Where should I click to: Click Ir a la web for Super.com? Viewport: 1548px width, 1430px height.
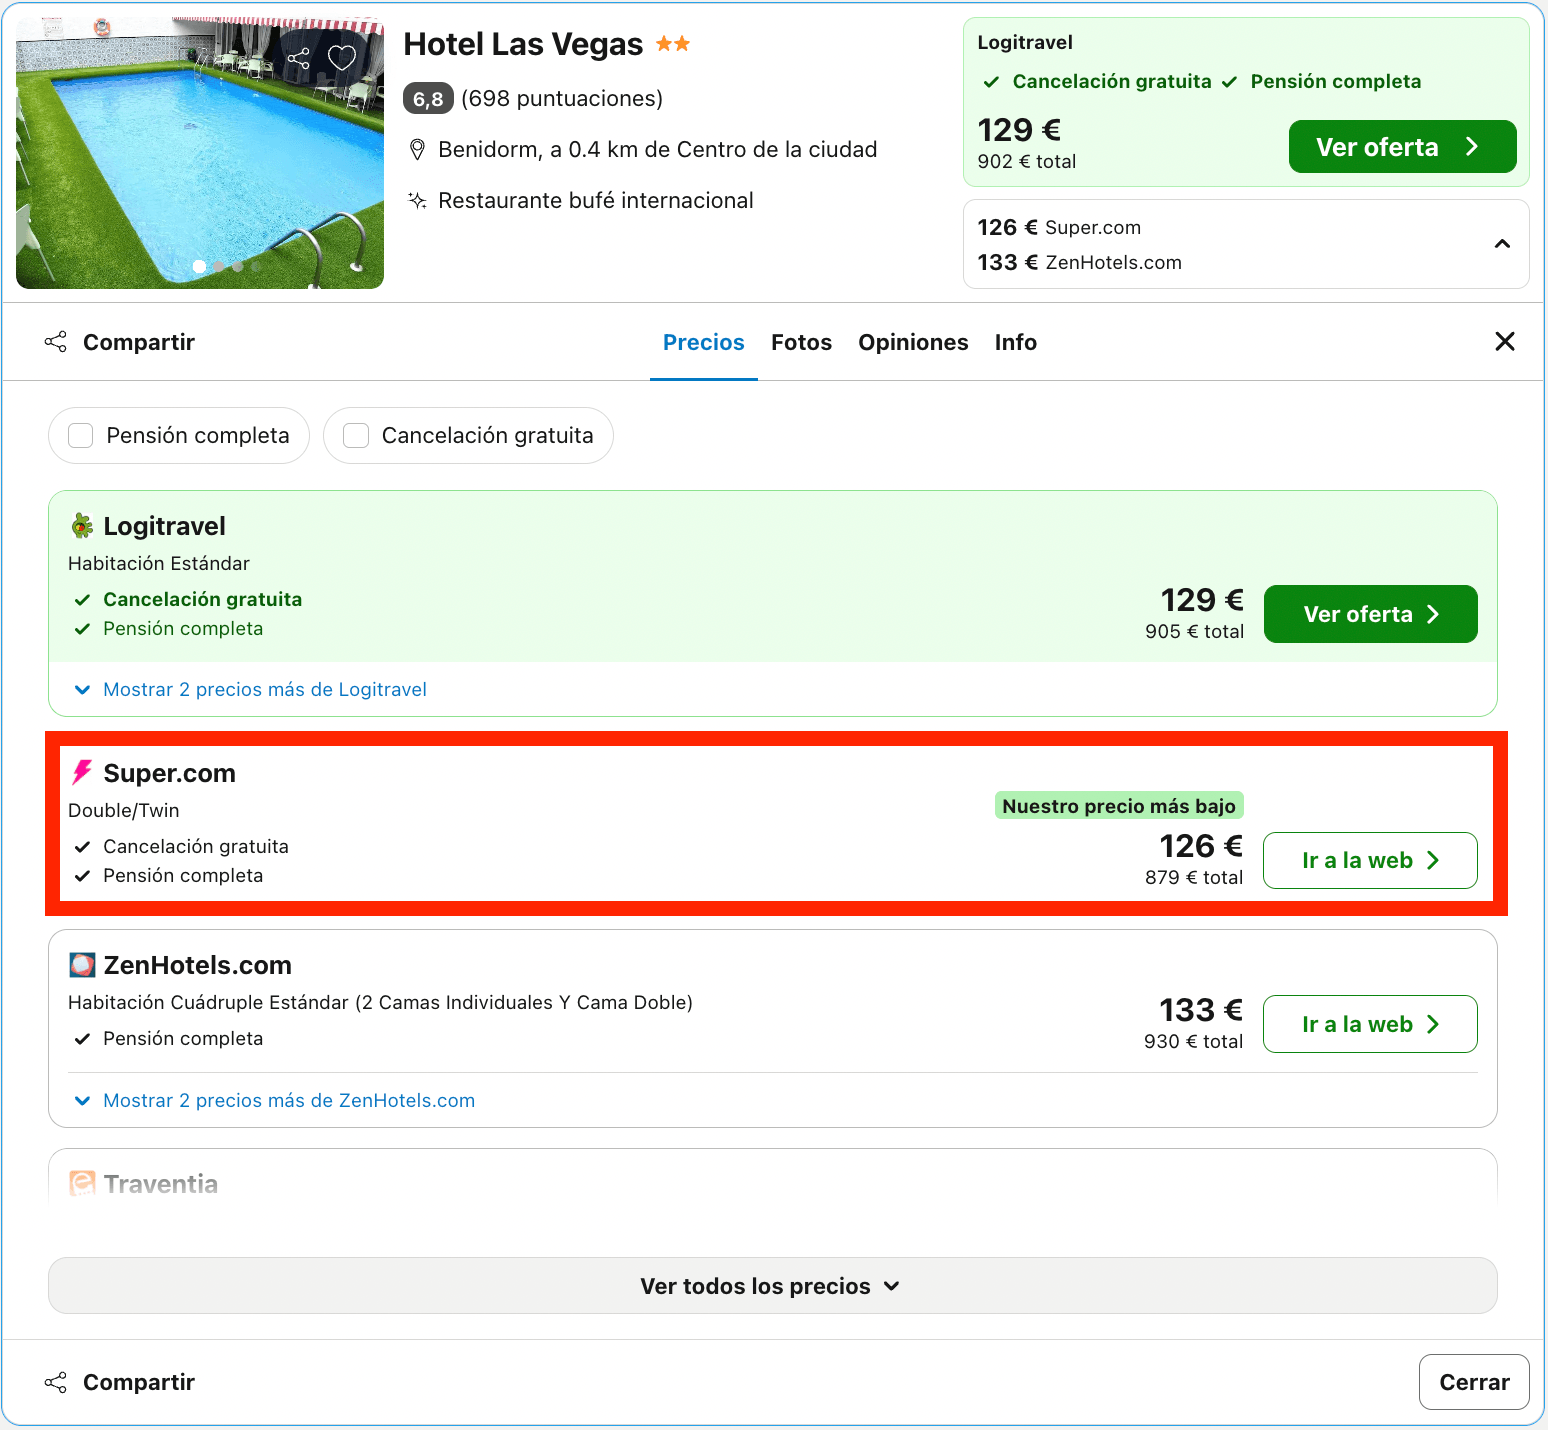(1370, 860)
